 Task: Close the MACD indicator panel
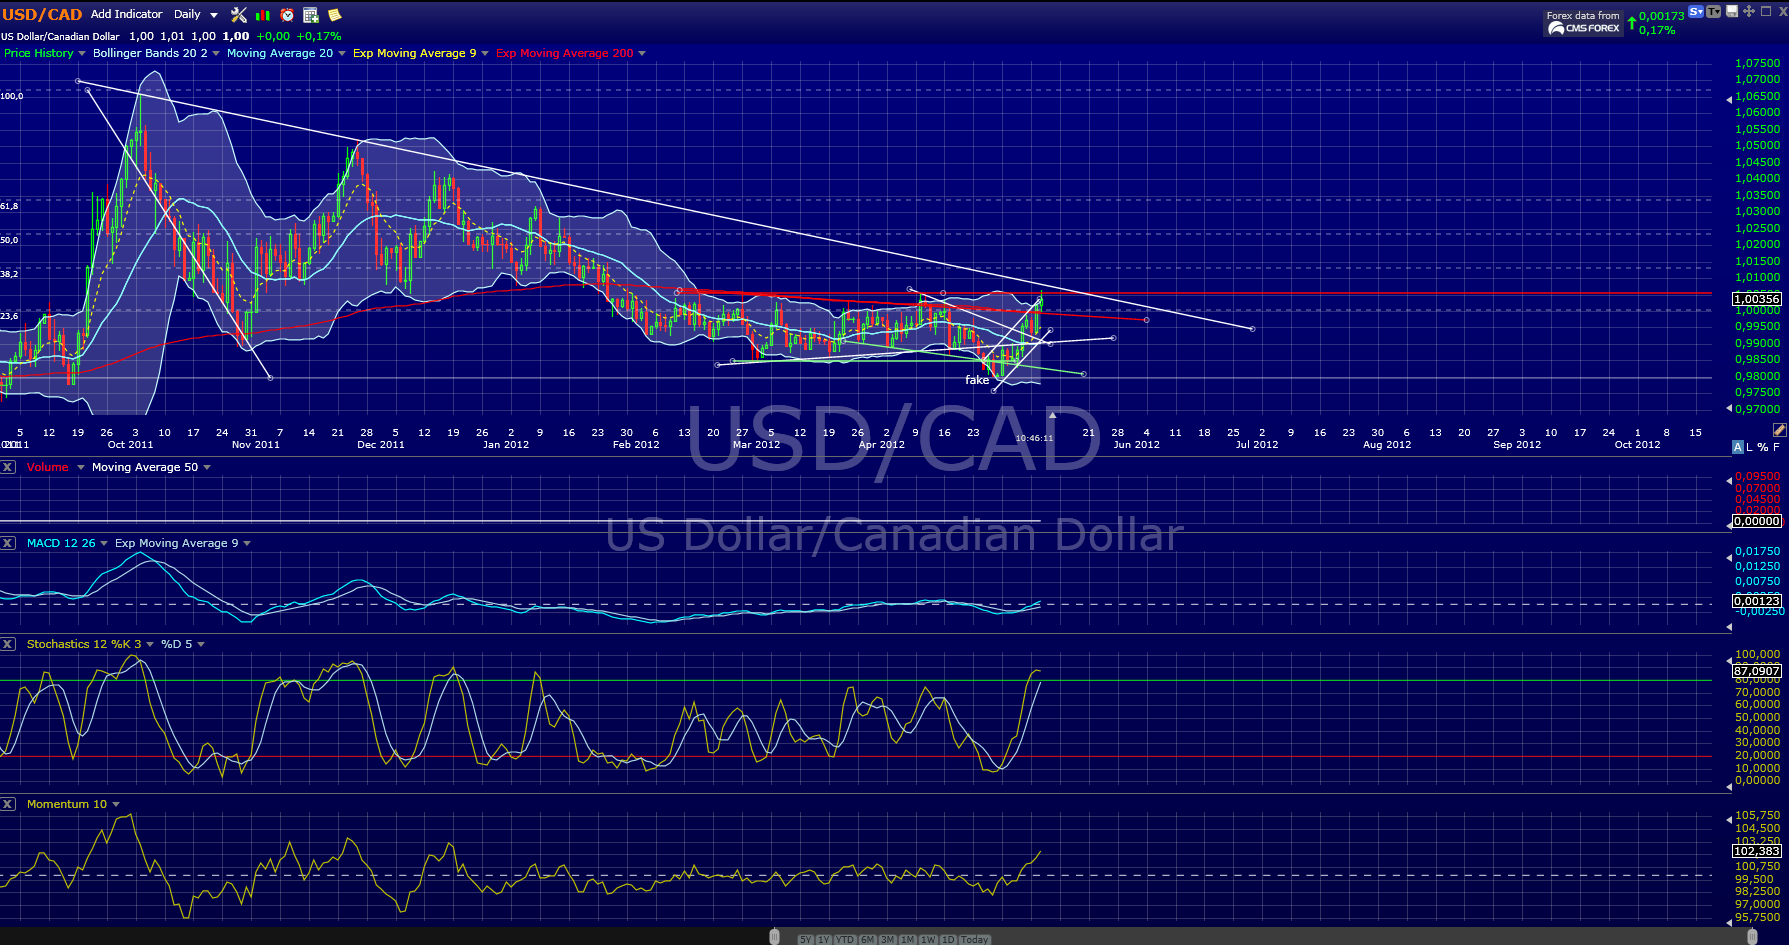[x=8, y=543]
